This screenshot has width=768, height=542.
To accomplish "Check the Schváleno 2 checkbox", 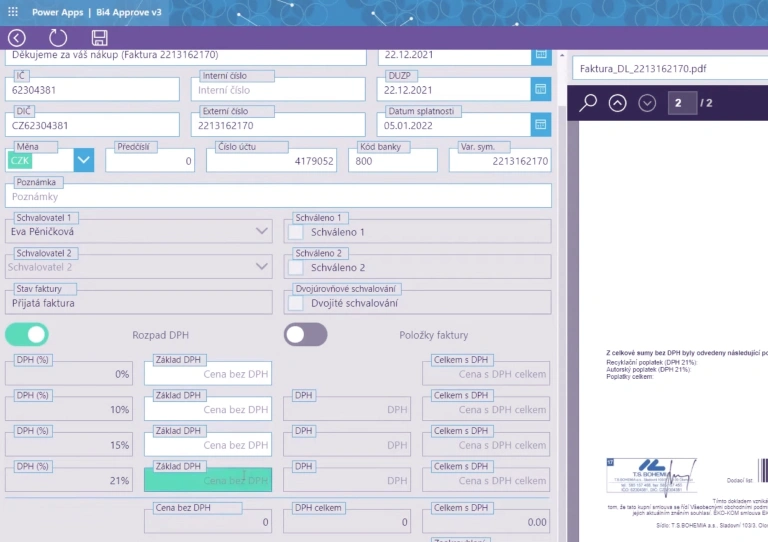I will (296, 268).
